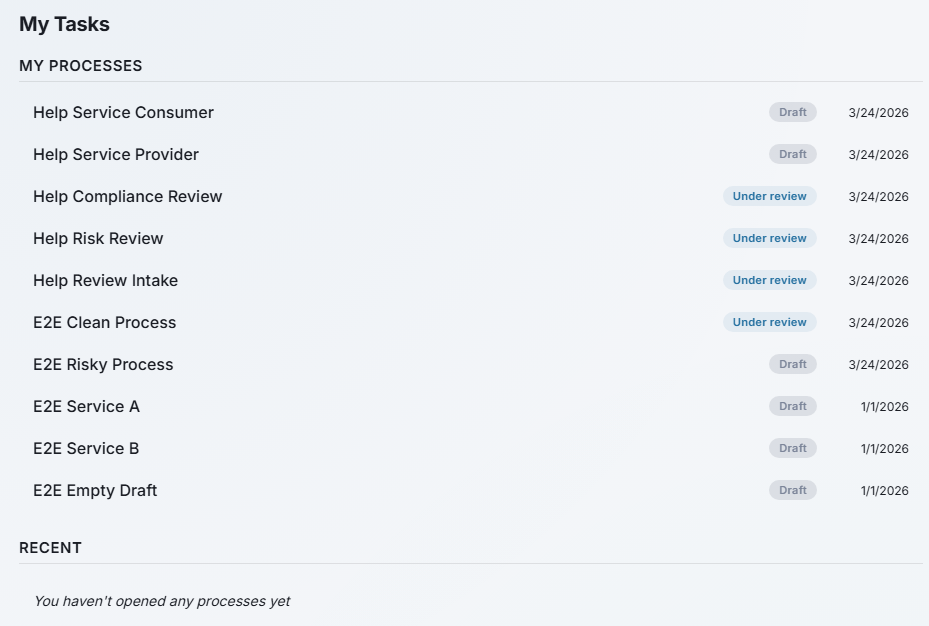Click Under review badge for Help Compliance Review

pyautogui.click(x=769, y=196)
